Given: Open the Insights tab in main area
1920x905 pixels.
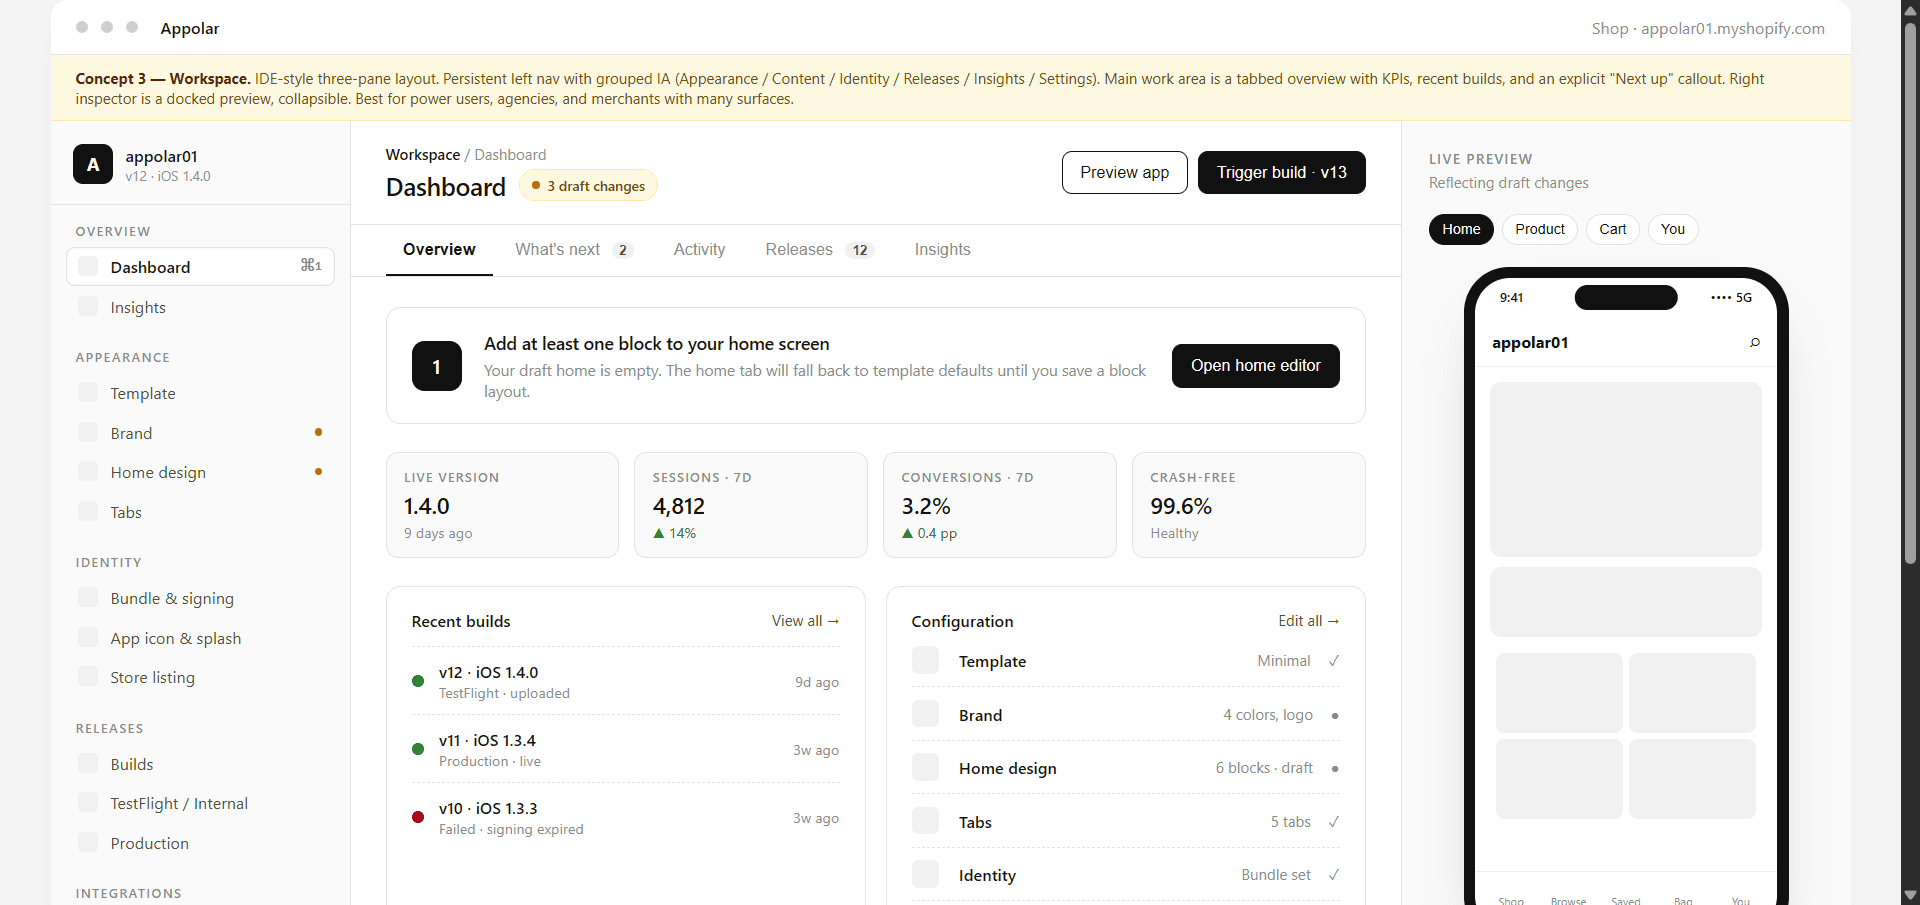Looking at the screenshot, I should 942,249.
